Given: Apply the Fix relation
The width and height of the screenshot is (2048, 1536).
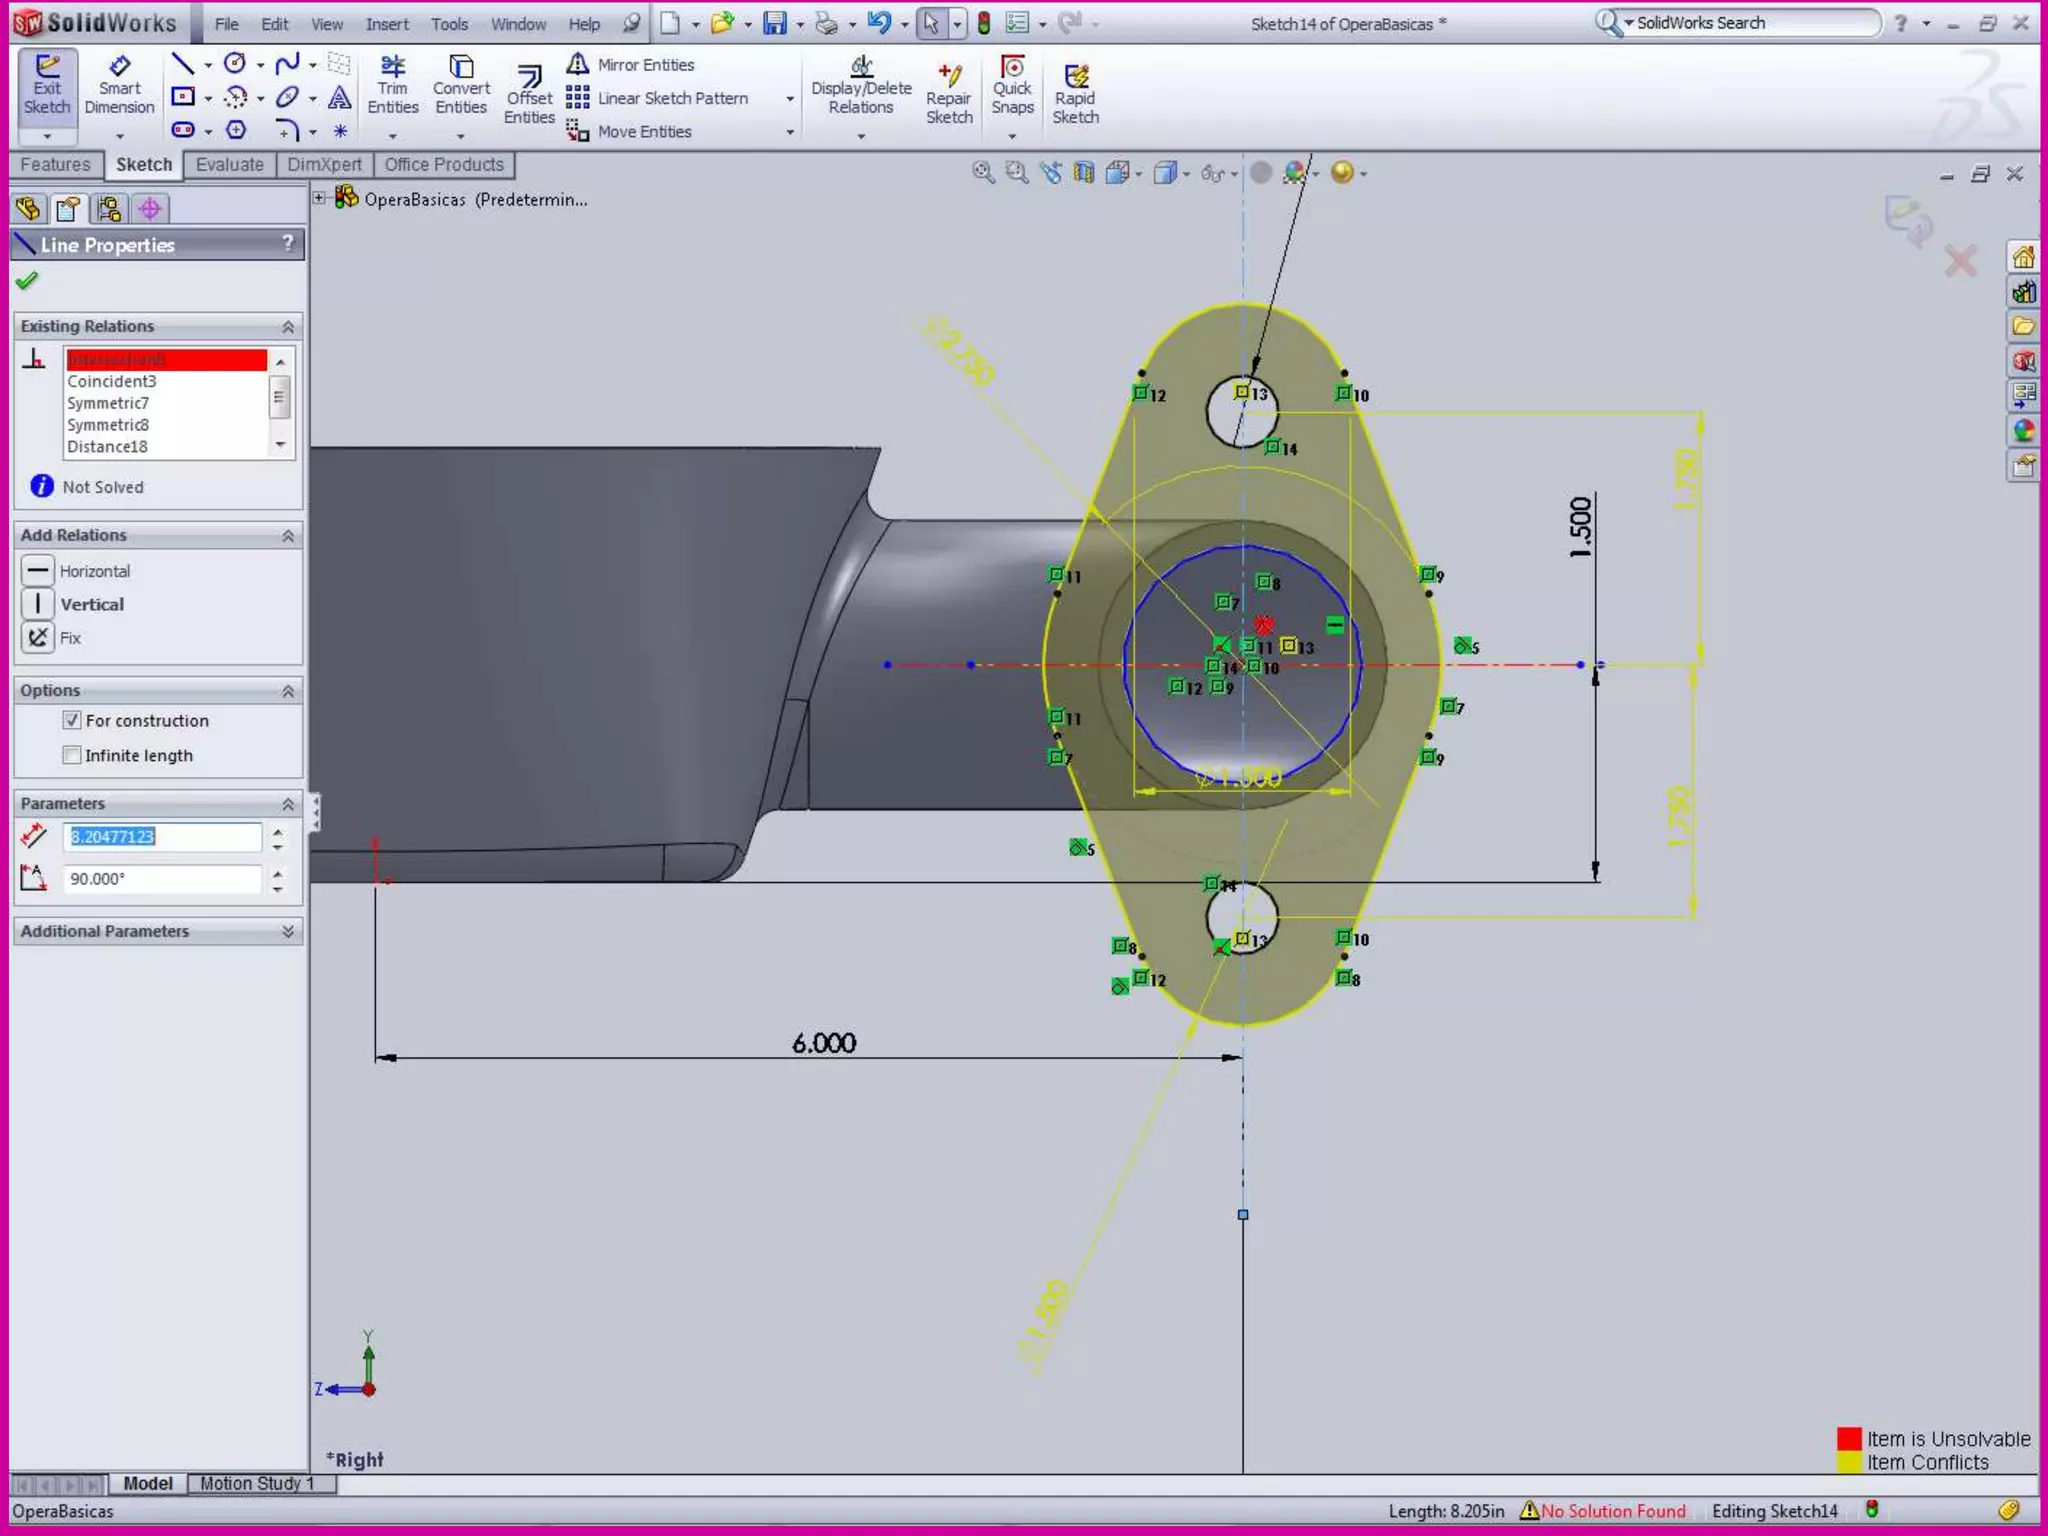Looking at the screenshot, I should point(38,638).
